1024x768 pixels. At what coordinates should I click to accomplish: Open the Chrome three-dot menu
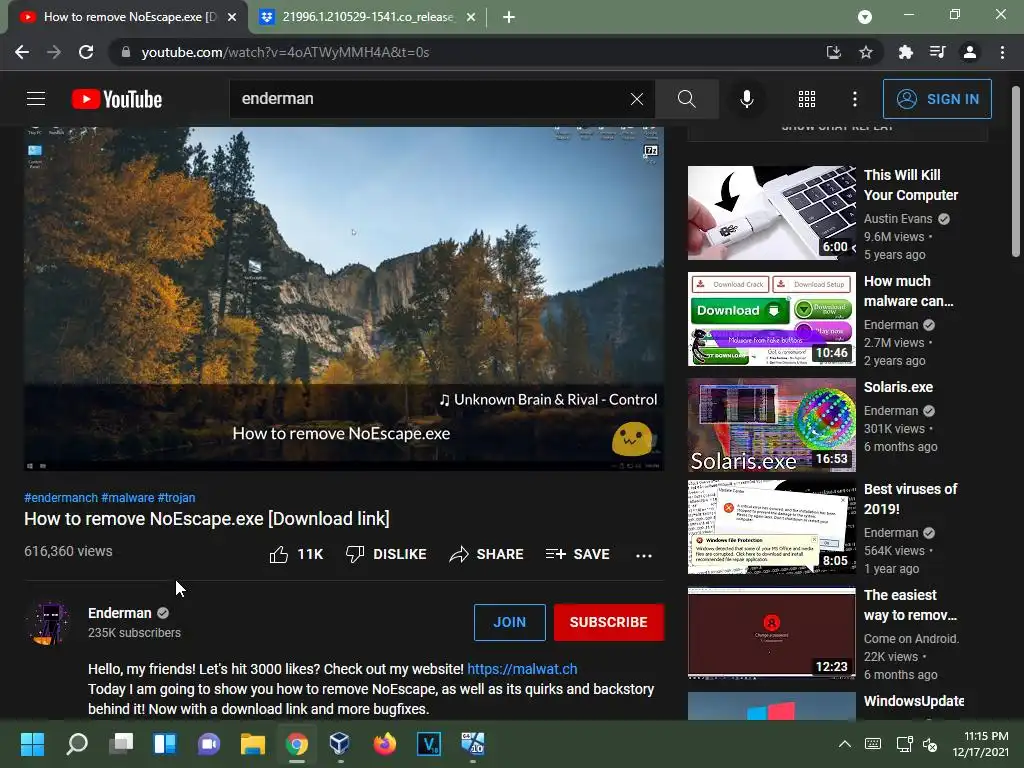1002,52
